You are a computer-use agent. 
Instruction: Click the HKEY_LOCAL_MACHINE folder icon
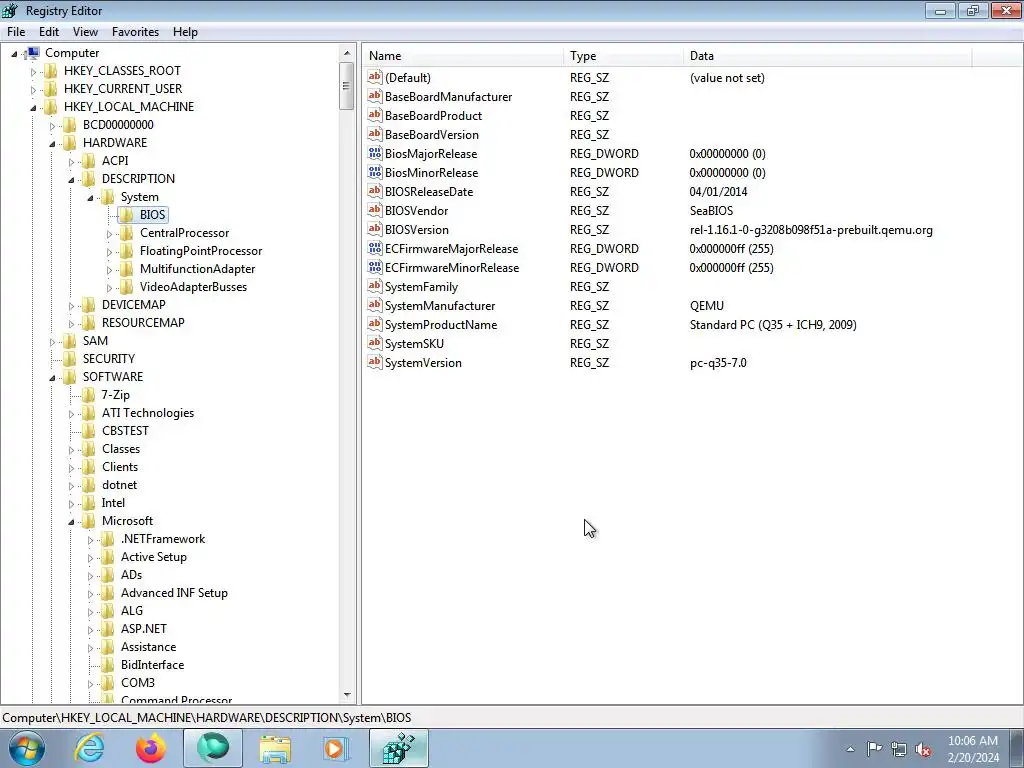(51, 106)
